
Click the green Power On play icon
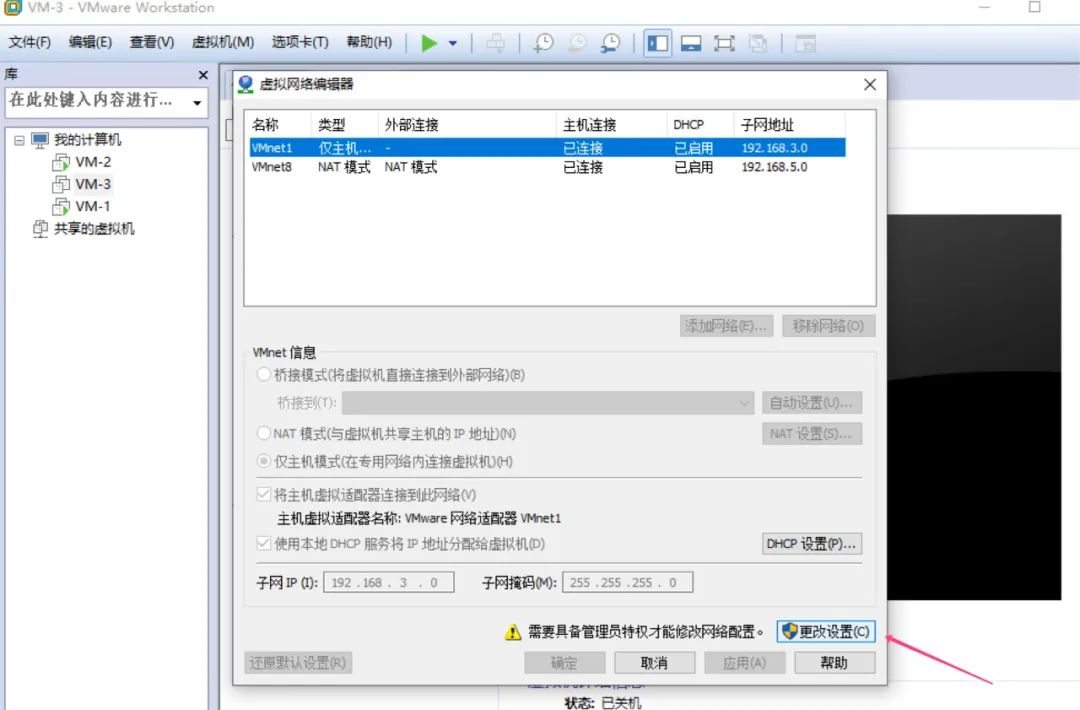(428, 43)
